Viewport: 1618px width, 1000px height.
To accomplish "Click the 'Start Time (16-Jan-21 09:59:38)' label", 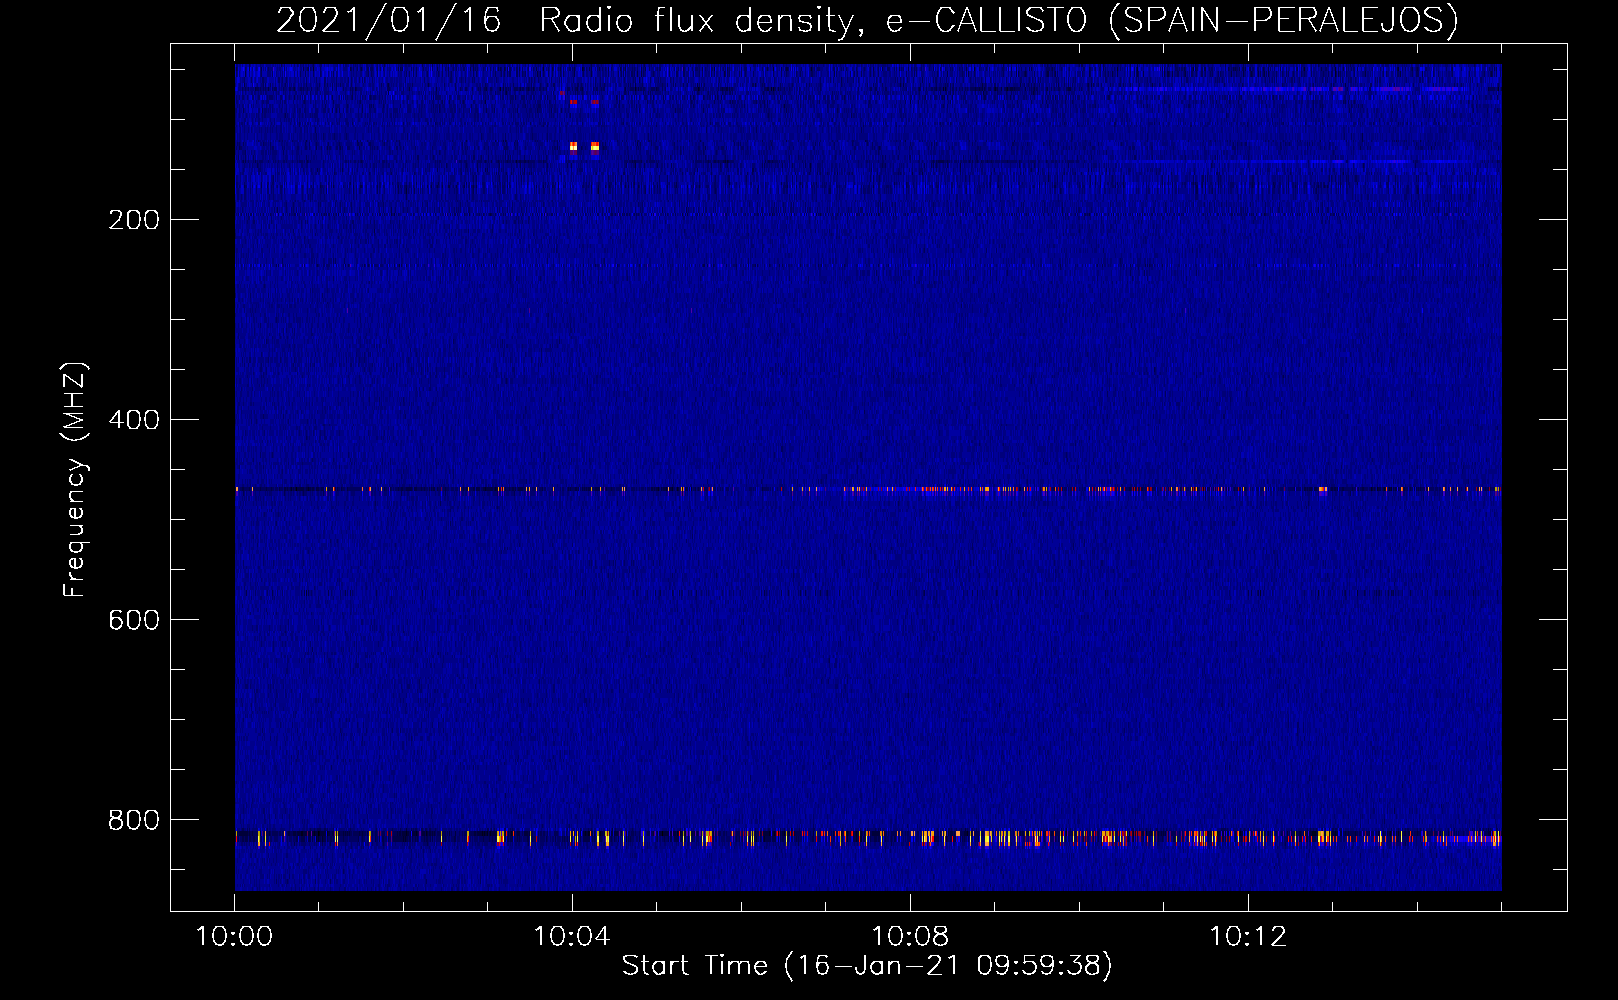I will [867, 966].
